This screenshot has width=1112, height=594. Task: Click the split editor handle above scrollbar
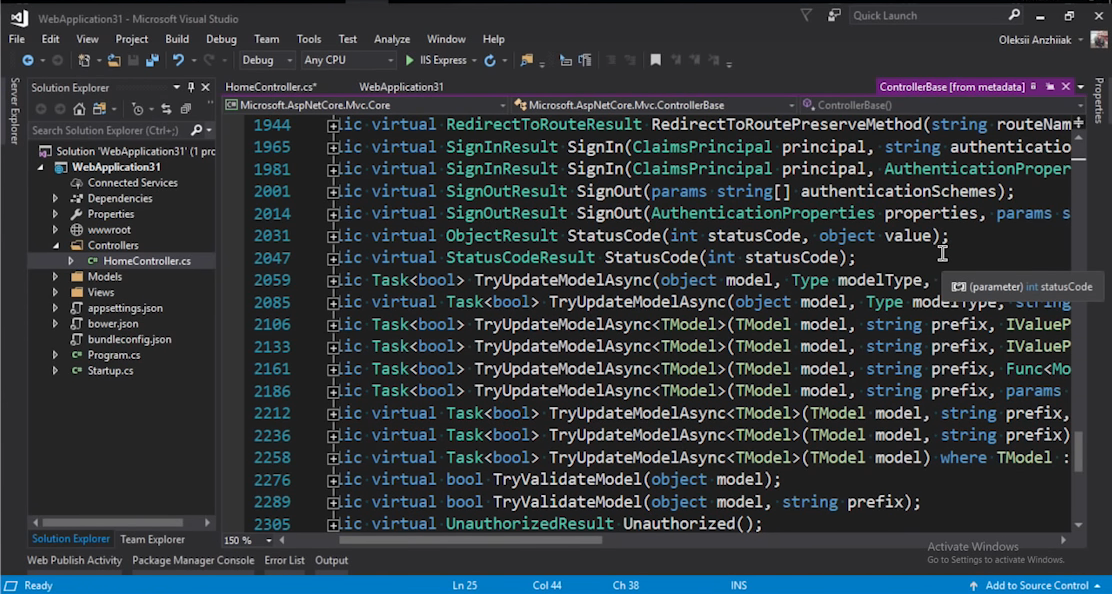point(1079,123)
